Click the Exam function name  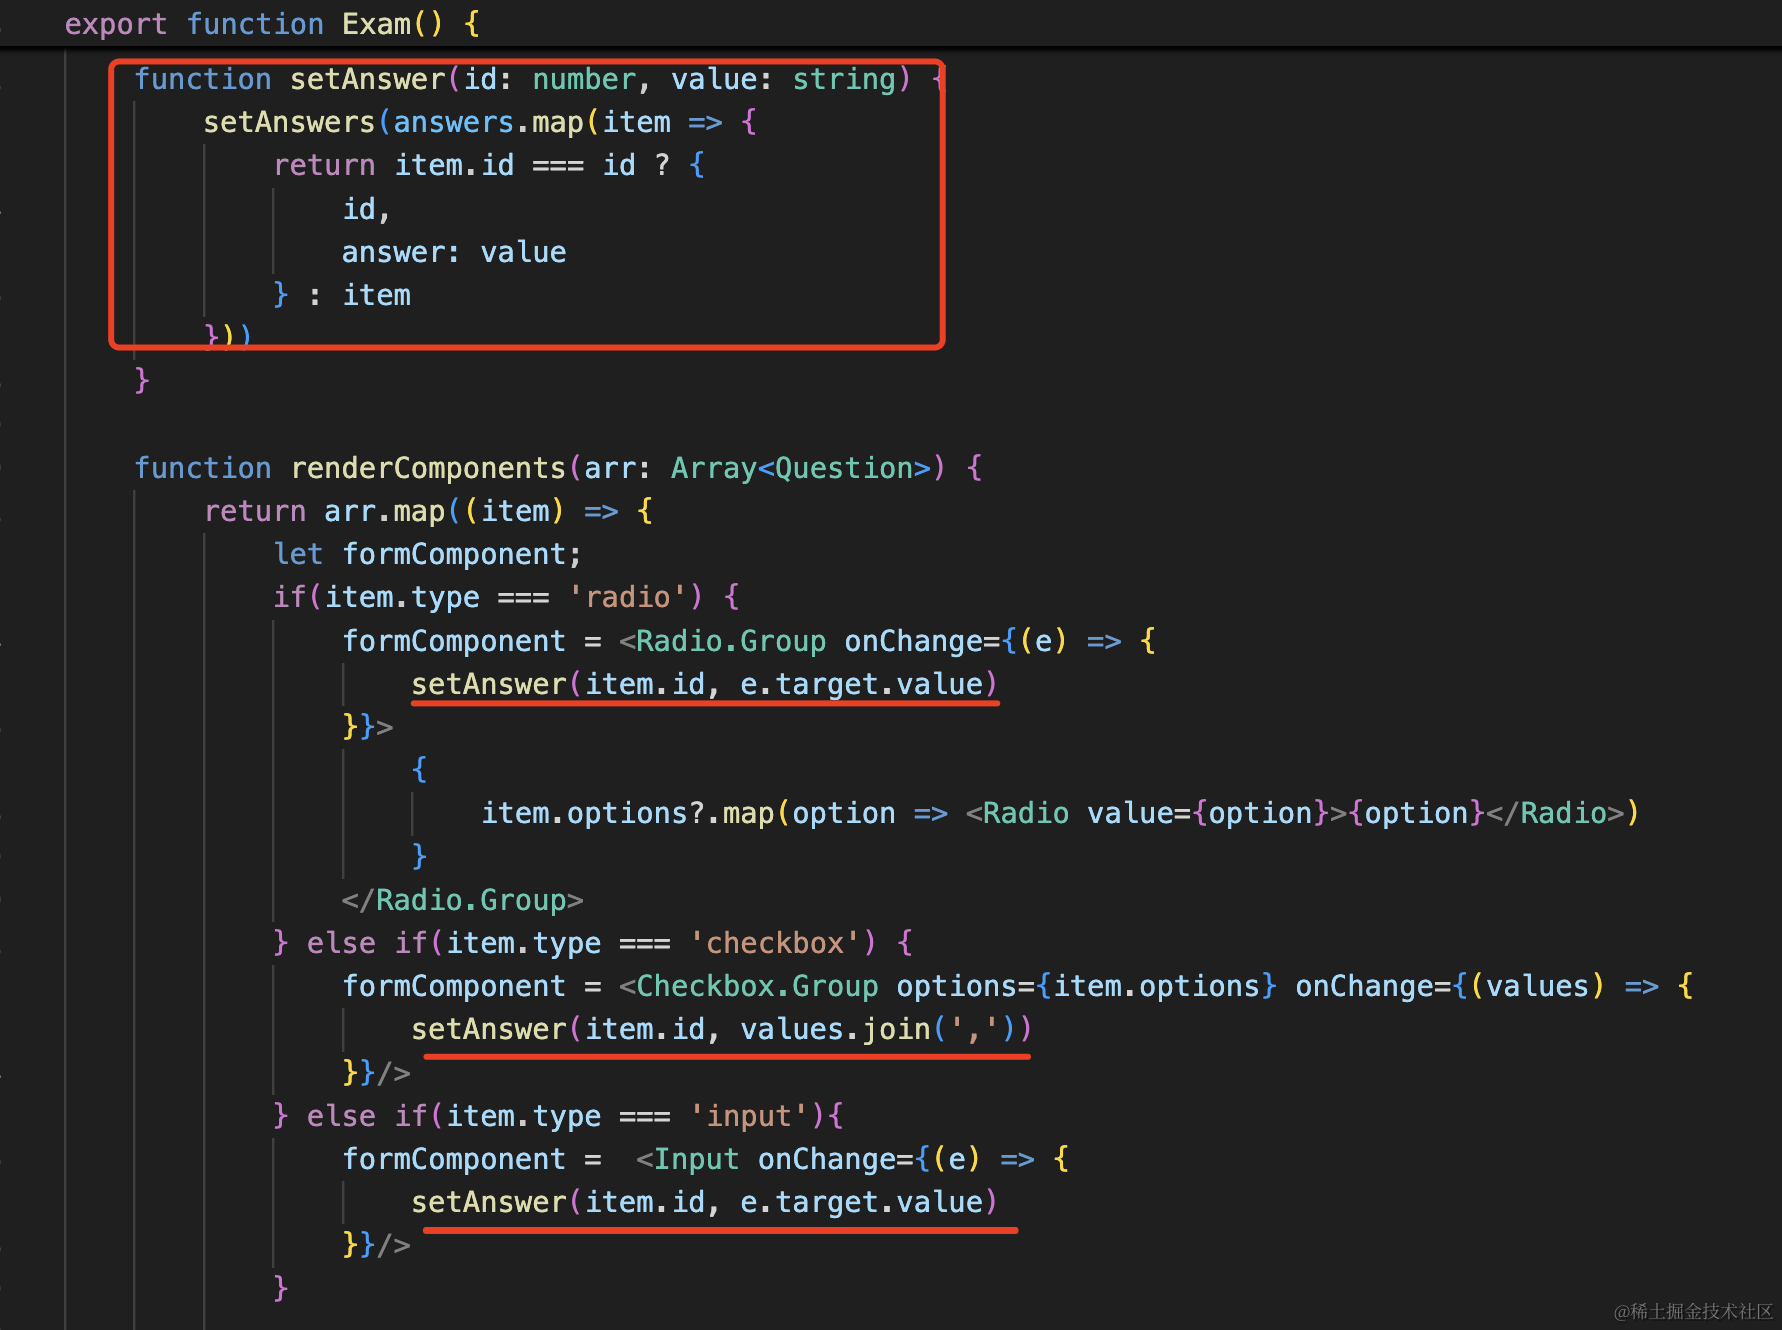coord(376,24)
